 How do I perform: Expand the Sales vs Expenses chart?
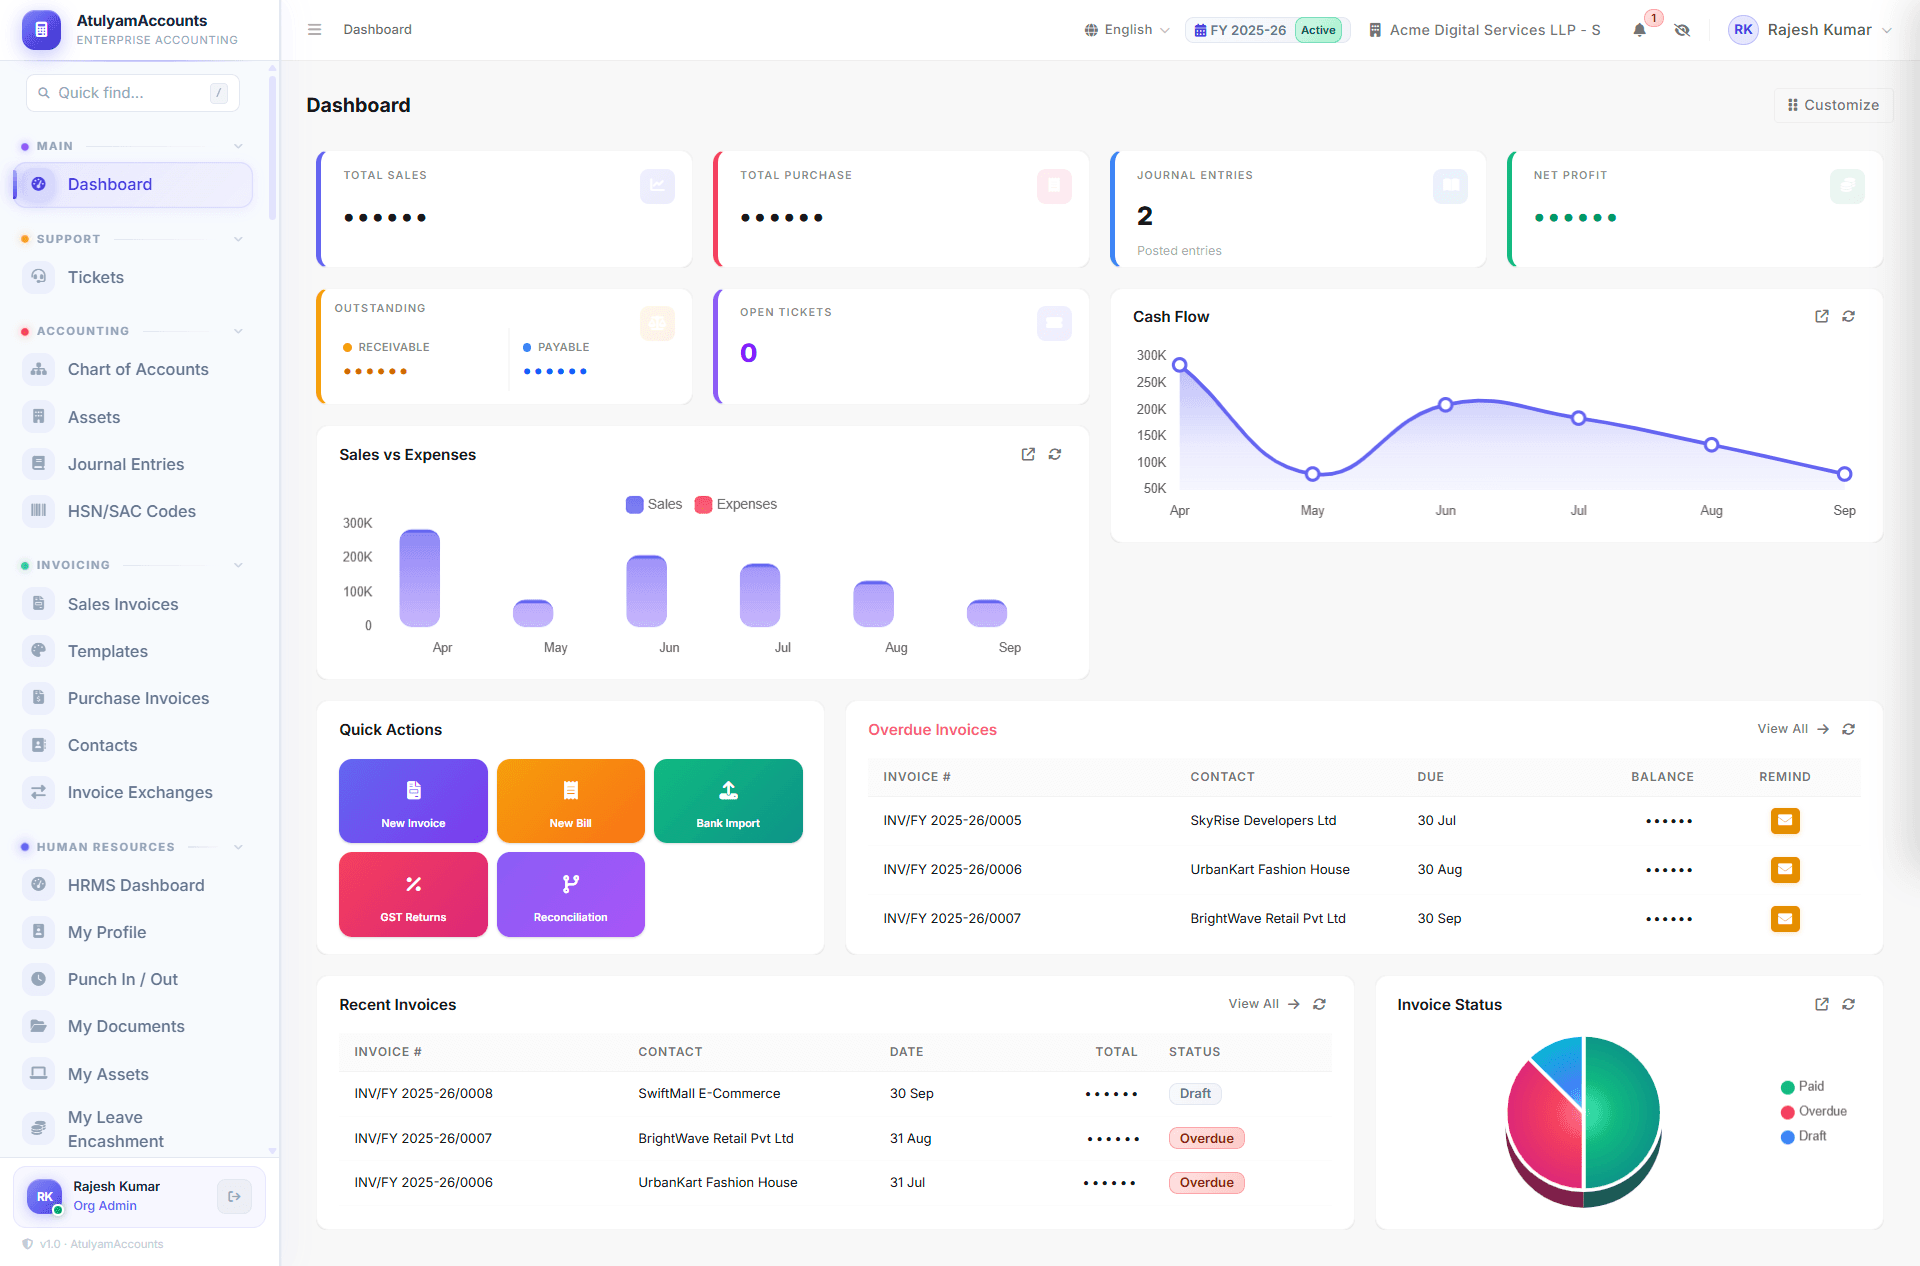(x=1028, y=454)
